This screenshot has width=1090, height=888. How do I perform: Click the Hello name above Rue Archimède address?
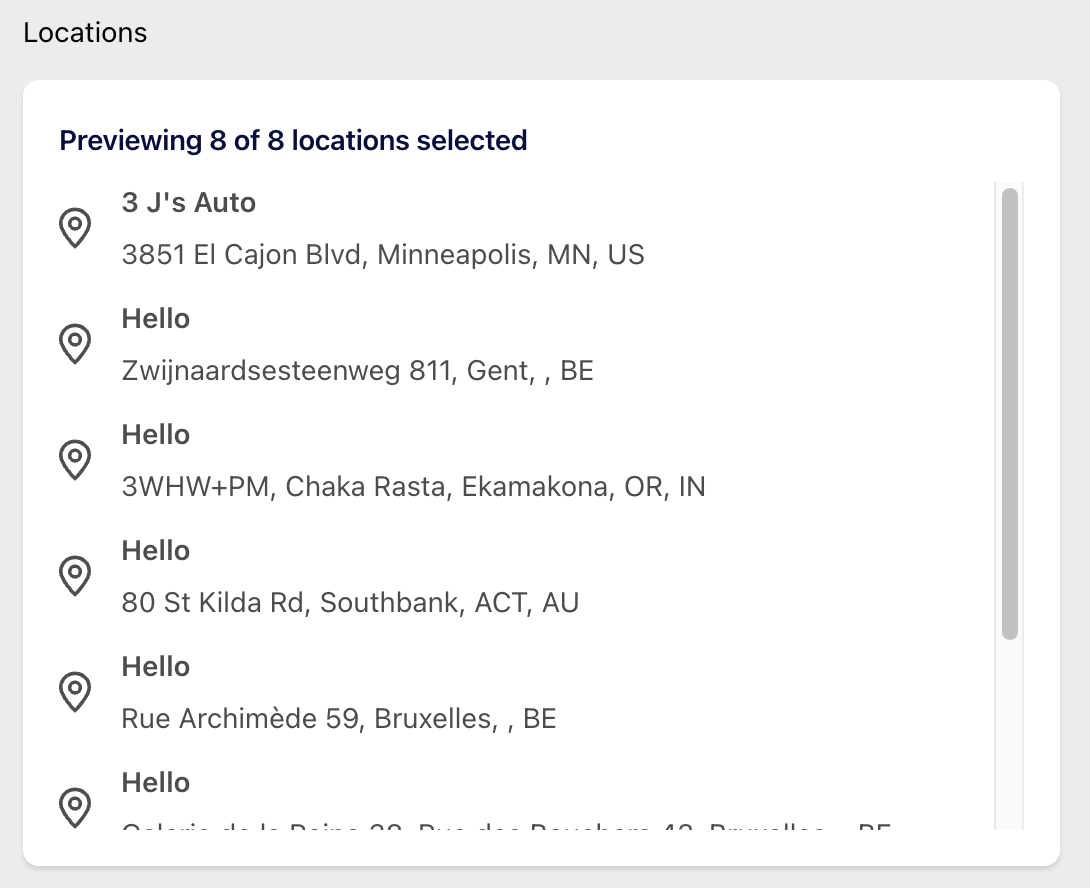click(156, 667)
